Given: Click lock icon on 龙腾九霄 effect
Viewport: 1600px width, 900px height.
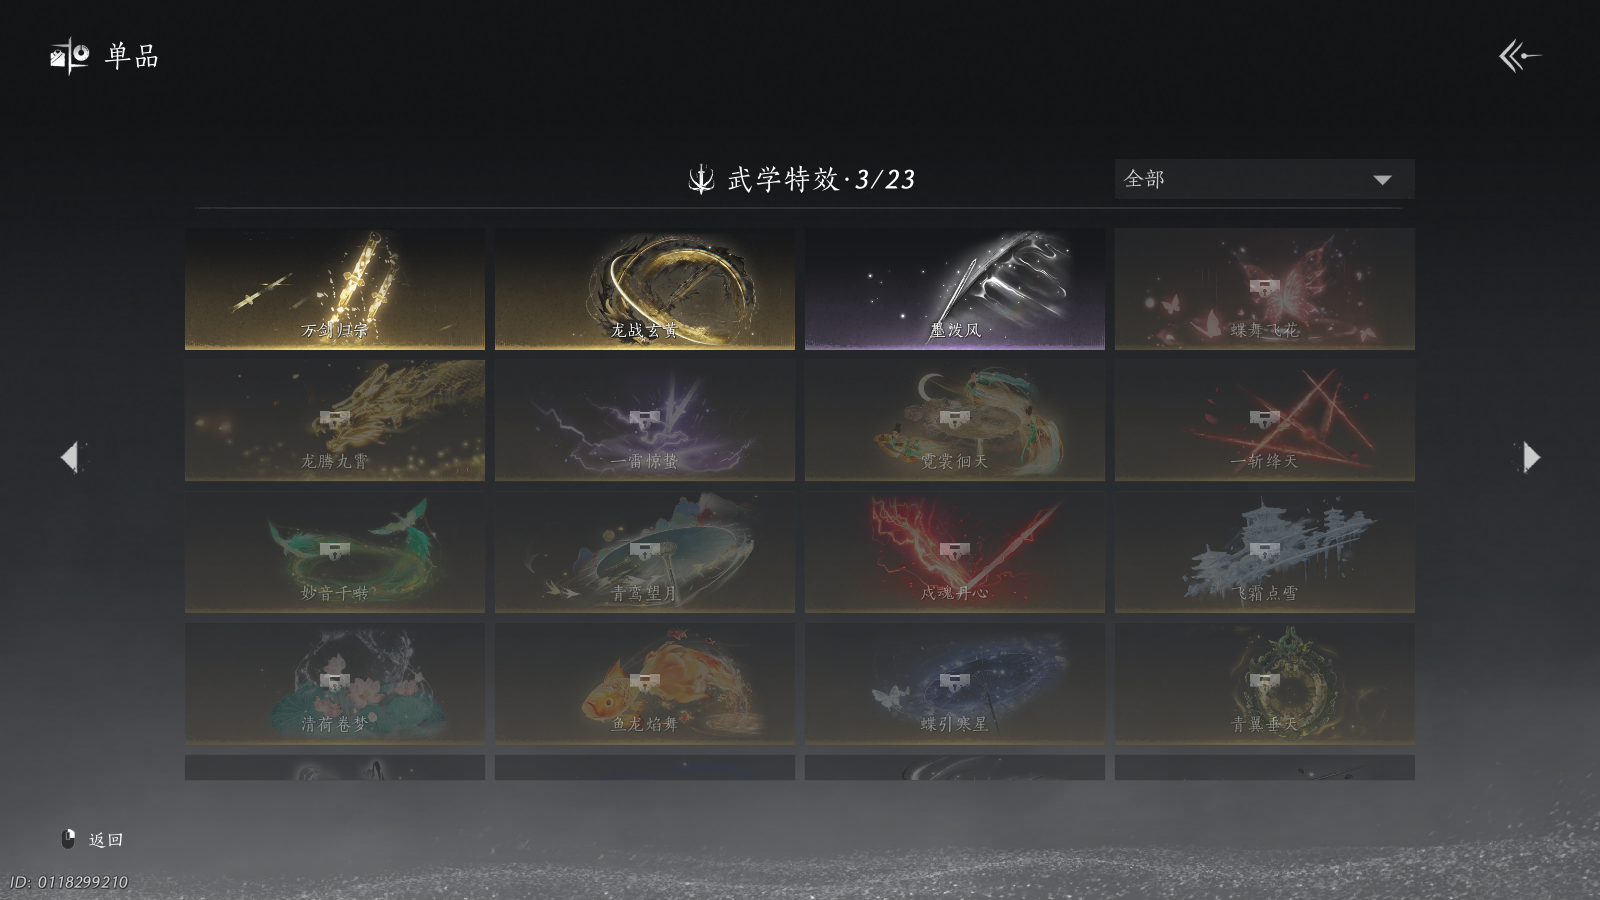Looking at the screenshot, I should click(334, 418).
